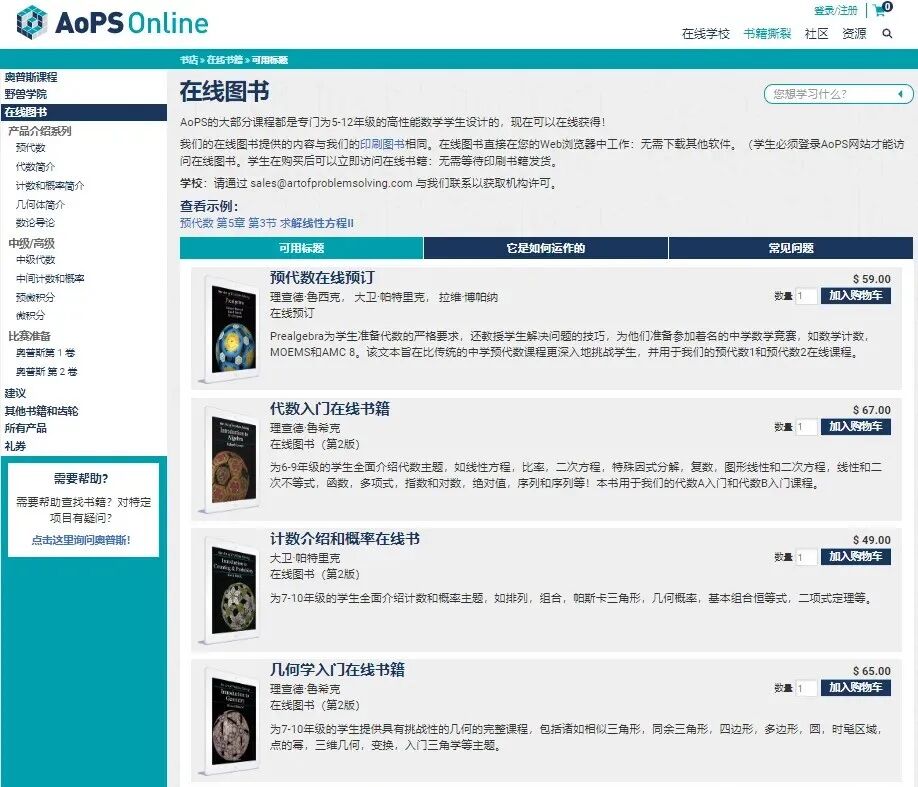
Task: Open 产品介绍系列 sidebar section
Action: tap(40, 131)
